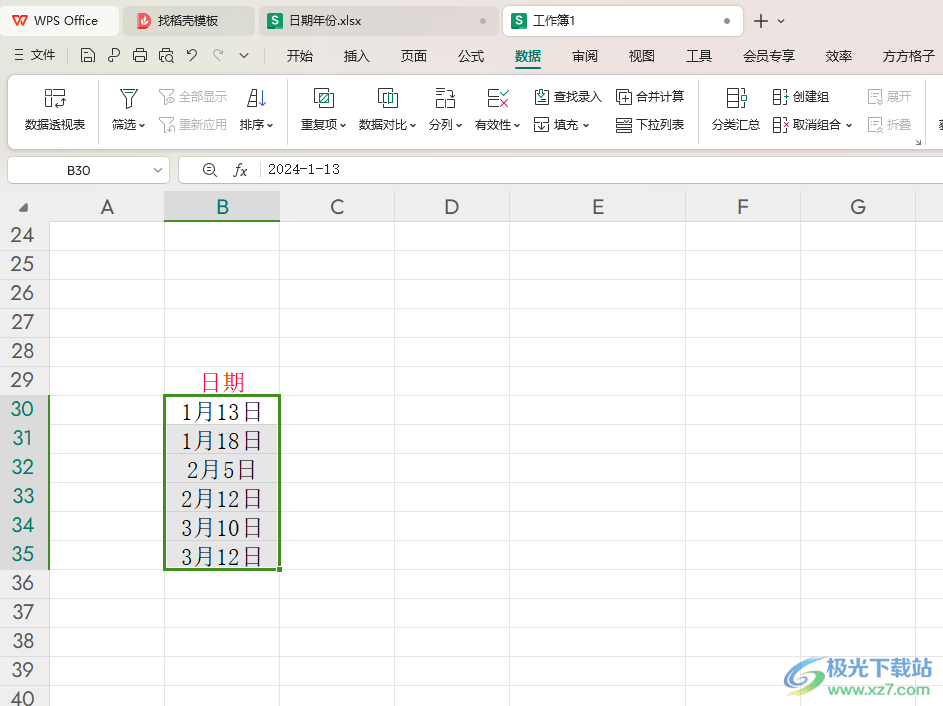Open the tab list chevron next to plus
This screenshot has height=706, width=943.
click(781, 21)
